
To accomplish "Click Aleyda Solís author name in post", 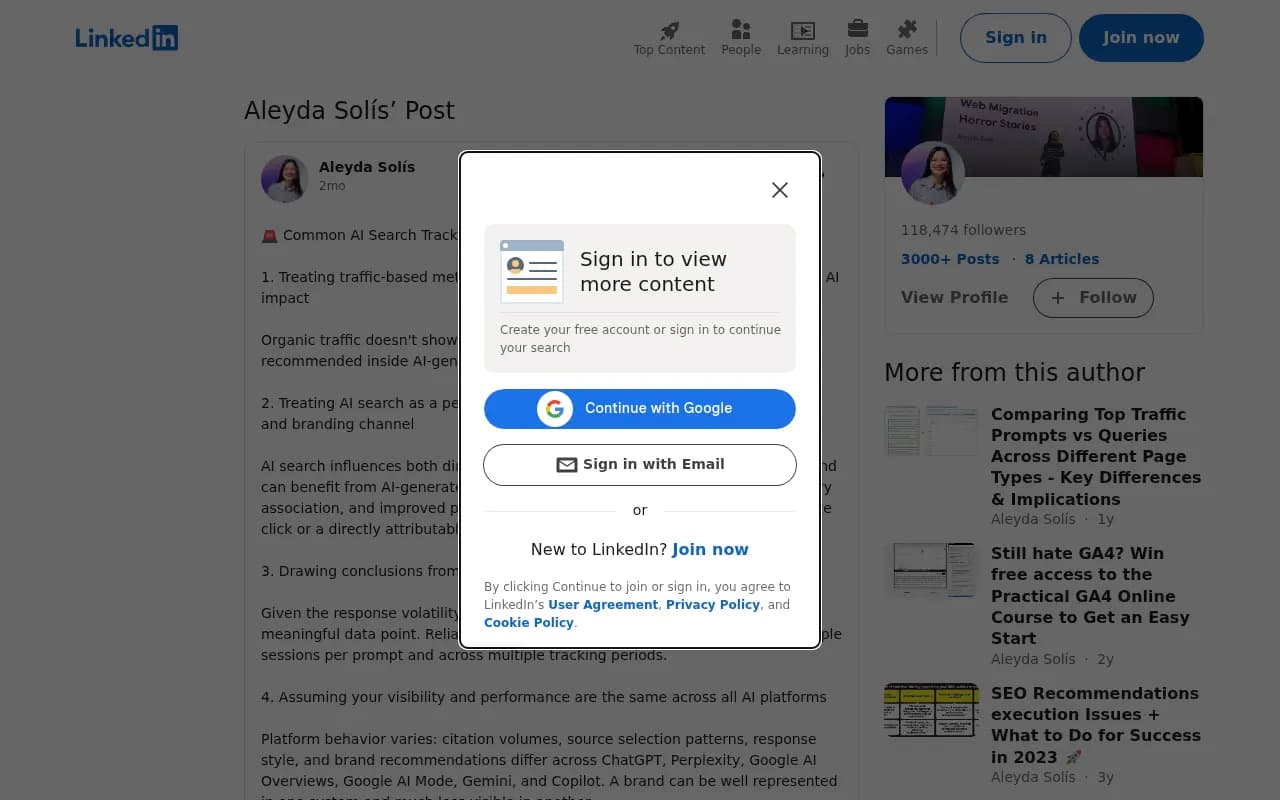I will click(367, 167).
